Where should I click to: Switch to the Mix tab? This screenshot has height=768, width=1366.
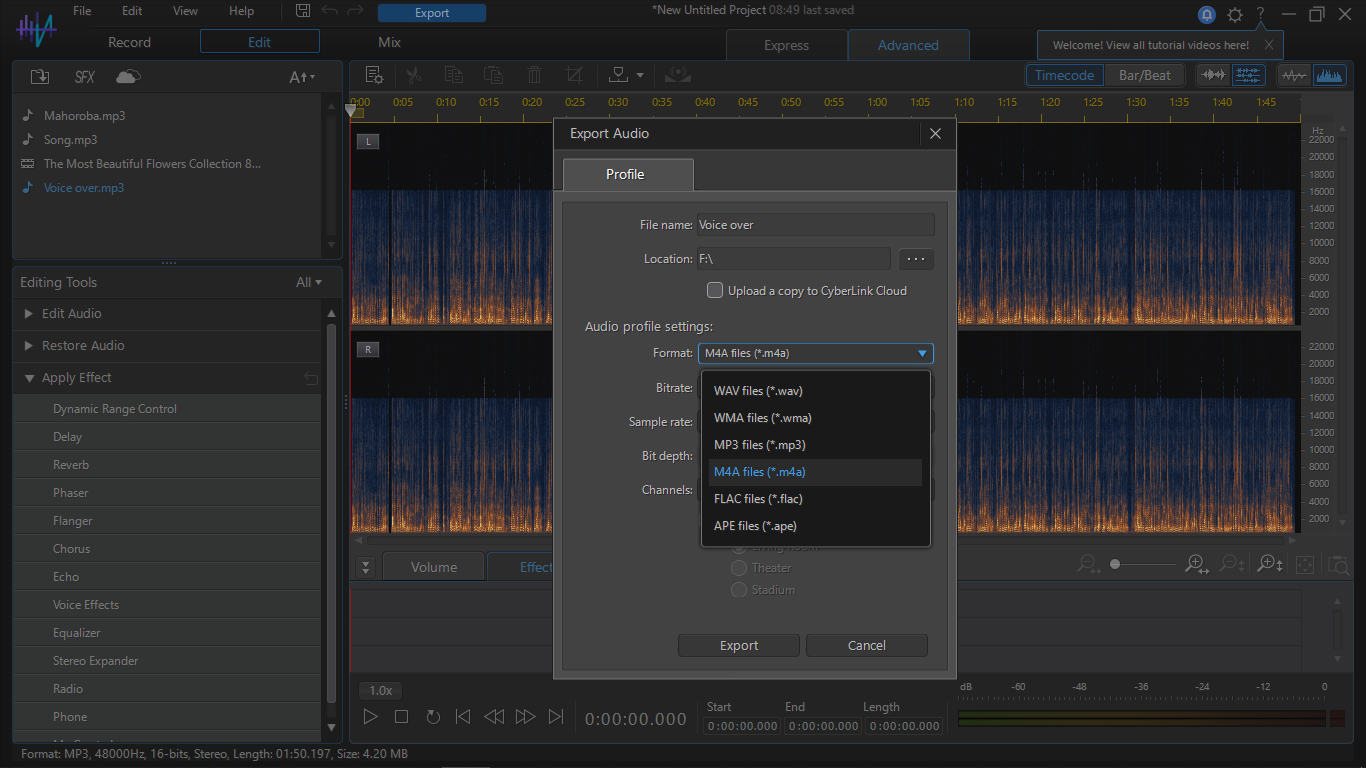(389, 42)
